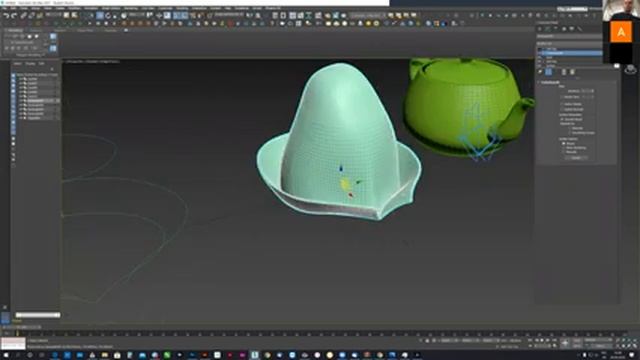Image resolution: width=640 pixels, height=360 pixels.
Task: Switch command panel to Create tab
Action: (x=540, y=29)
